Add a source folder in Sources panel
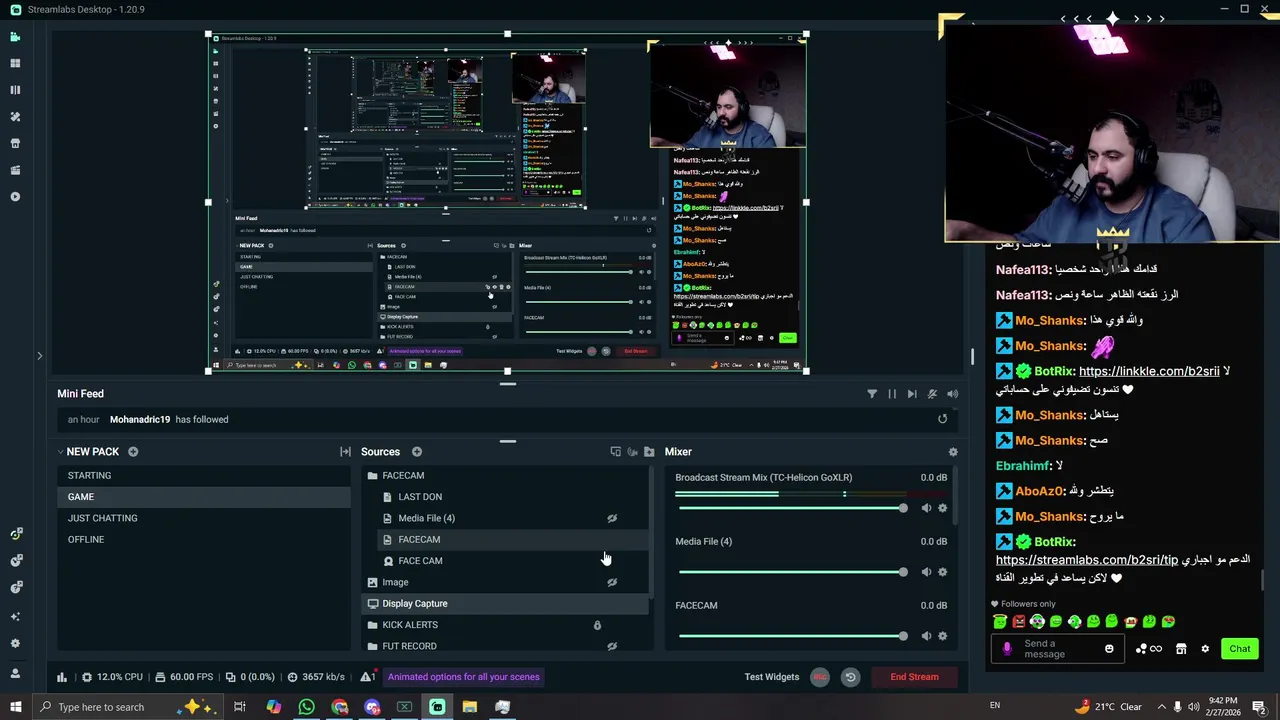This screenshot has width=1280, height=720. (x=649, y=452)
